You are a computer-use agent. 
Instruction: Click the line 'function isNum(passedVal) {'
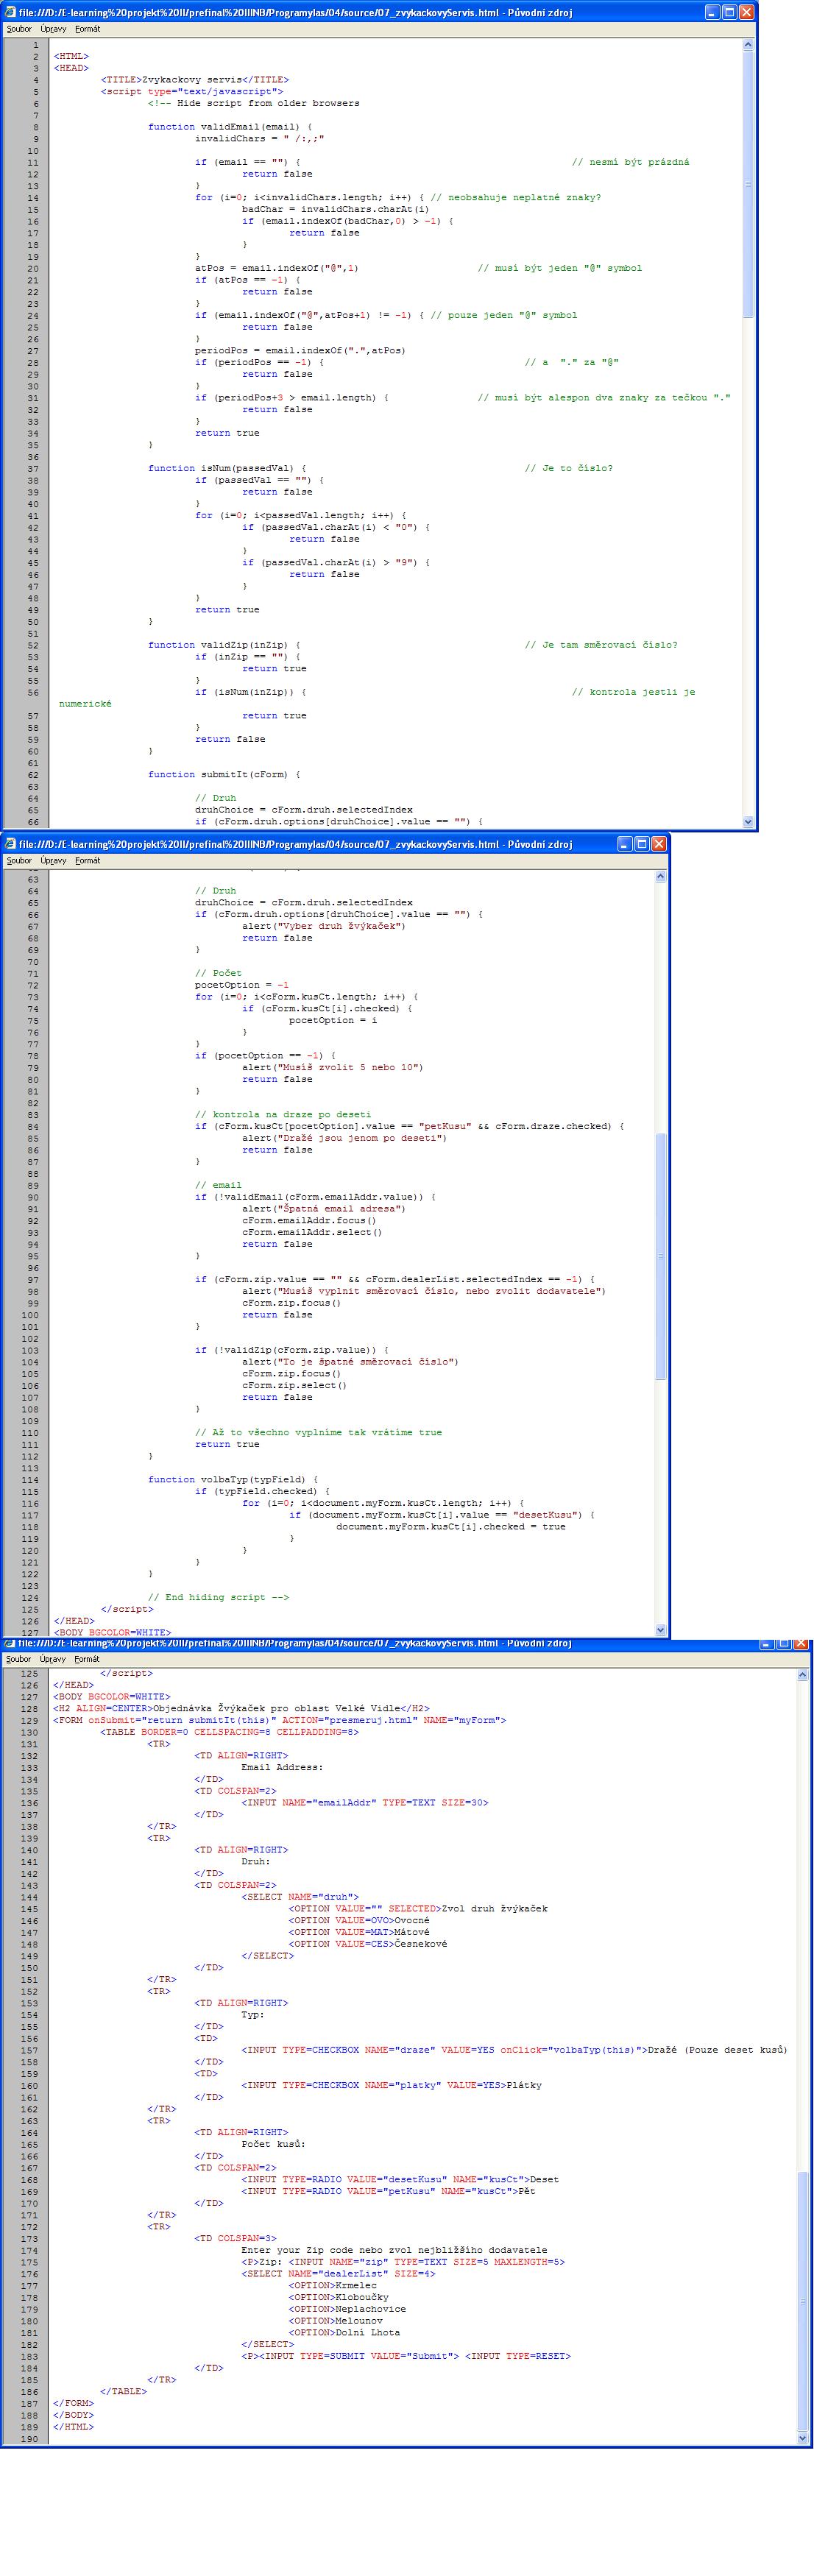click(227, 468)
